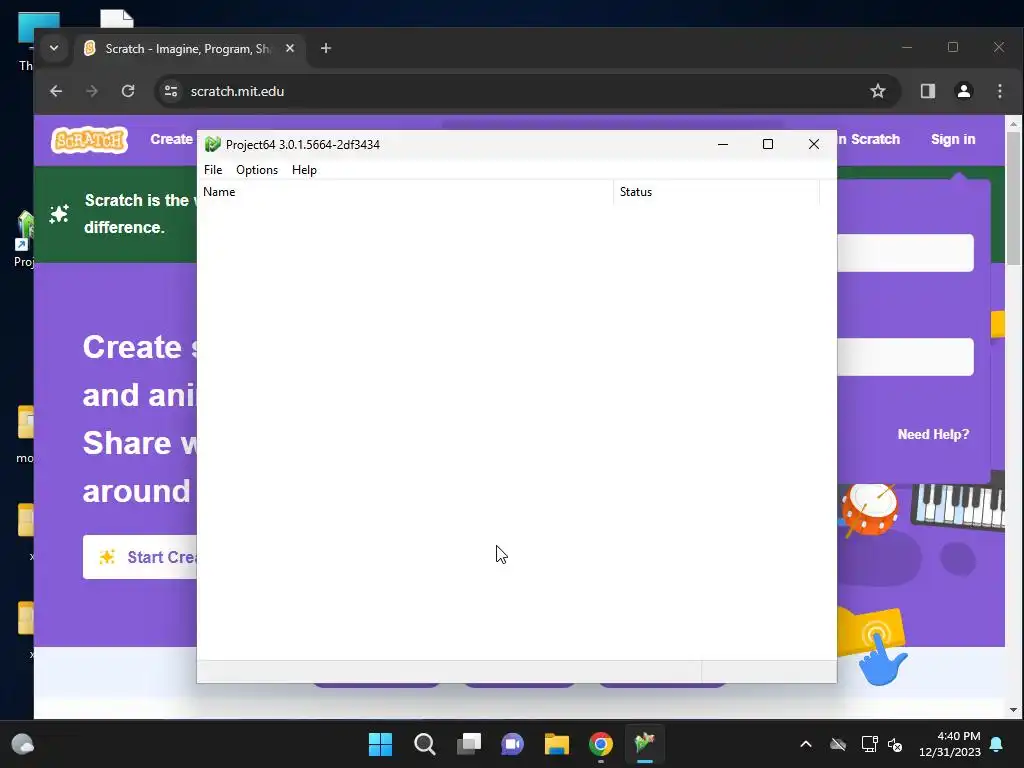Image resolution: width=1024 pixels, height=768 pixels.
Task: Maximize the Project64 window
Action: pyautogui.click(x=768, y=144)
